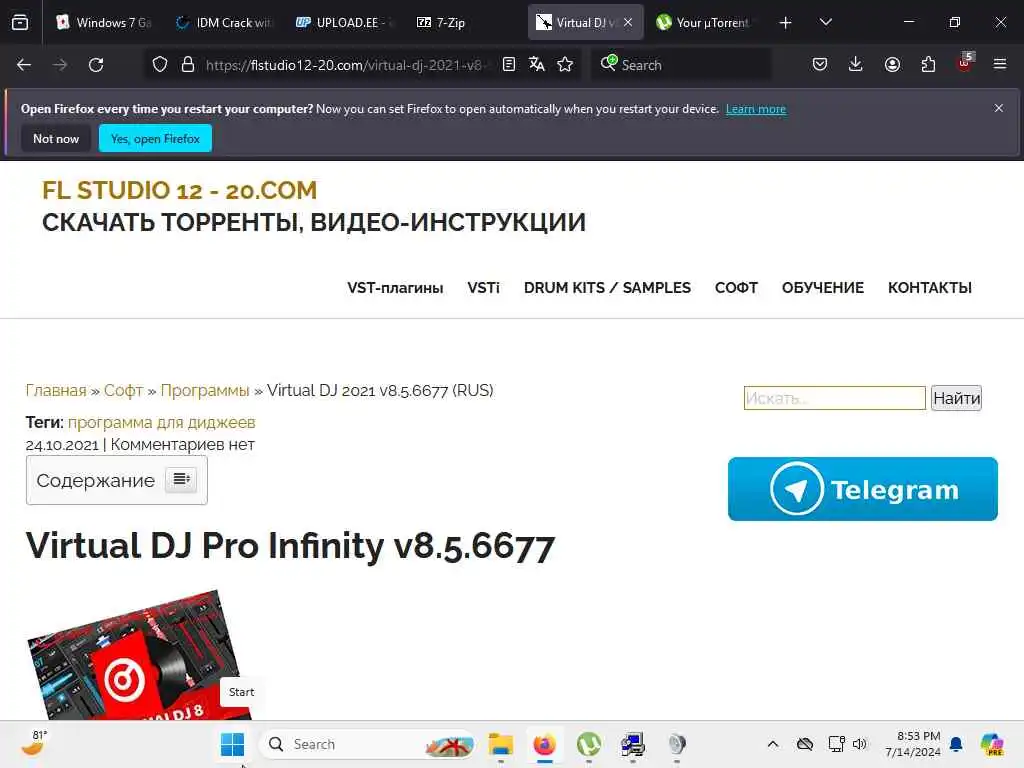
Task: Open the translate page icon
Action: 537,64
